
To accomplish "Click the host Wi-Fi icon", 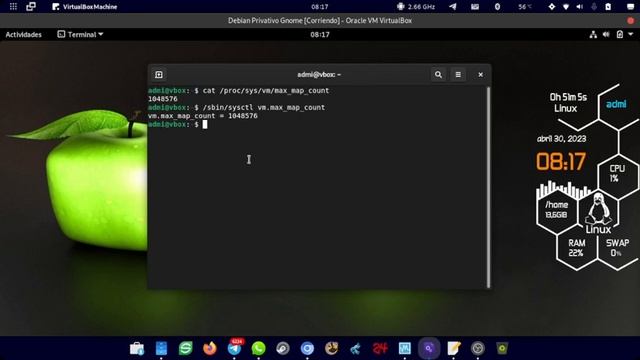I will [566, 7].
